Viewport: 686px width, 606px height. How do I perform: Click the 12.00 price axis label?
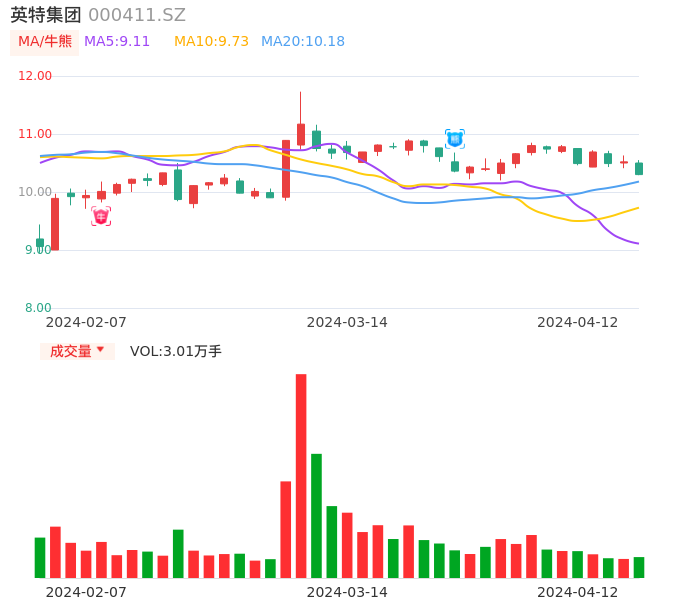(x=36, y=76)
